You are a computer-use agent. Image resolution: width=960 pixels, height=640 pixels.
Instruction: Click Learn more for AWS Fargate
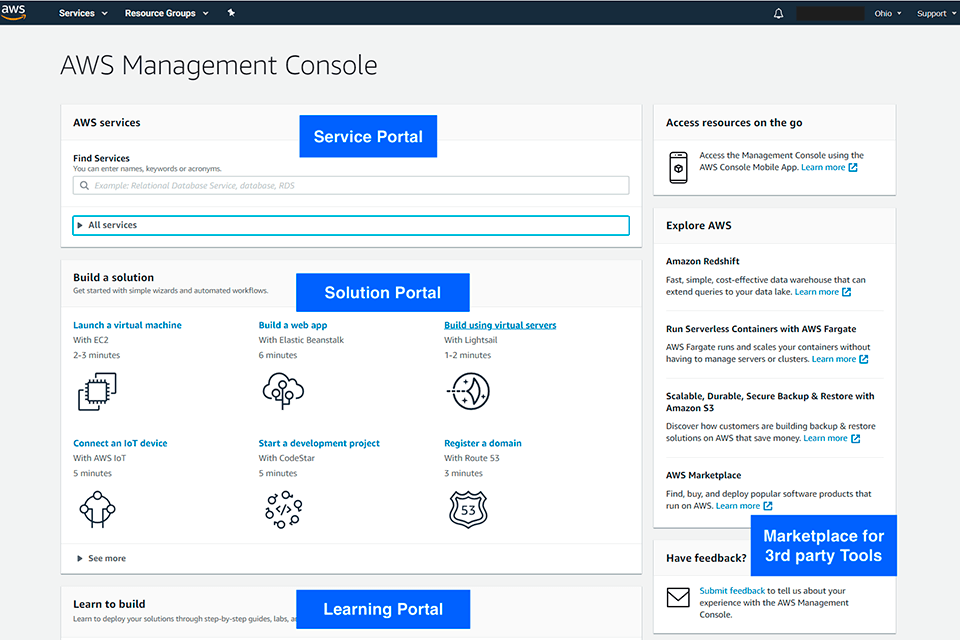(834, 360)
